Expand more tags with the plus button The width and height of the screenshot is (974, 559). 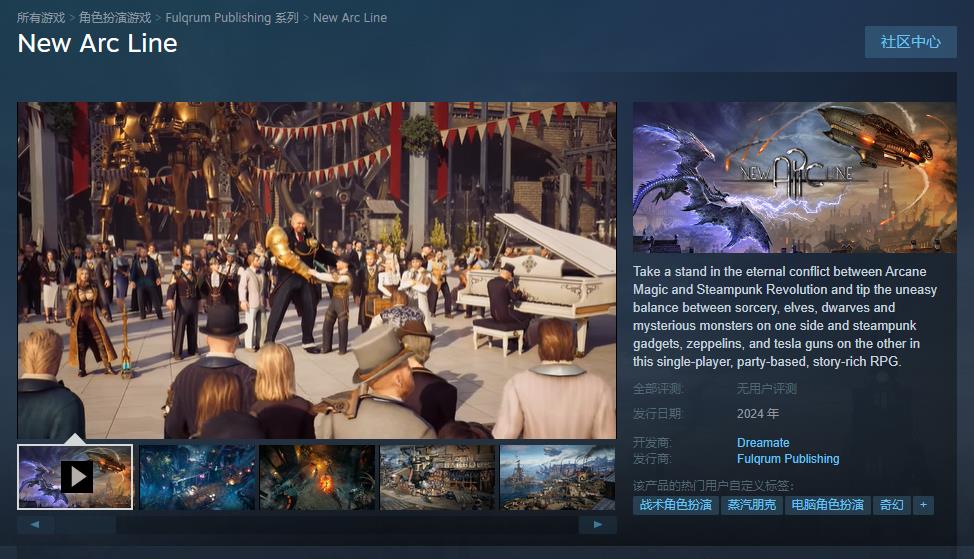click(x=923, y=505)
